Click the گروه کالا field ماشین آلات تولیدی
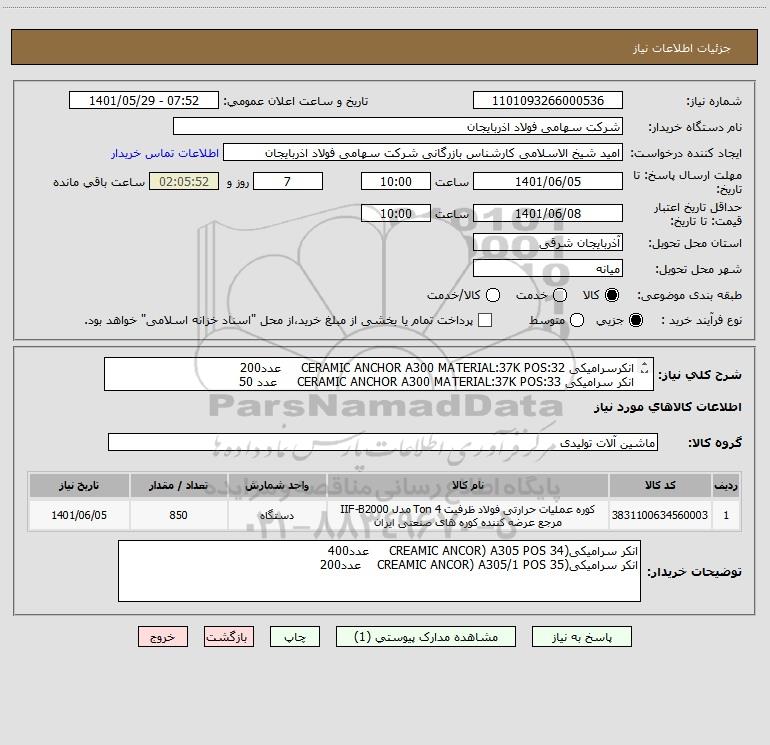Screen dimensions: 770x745 (383, 442)
